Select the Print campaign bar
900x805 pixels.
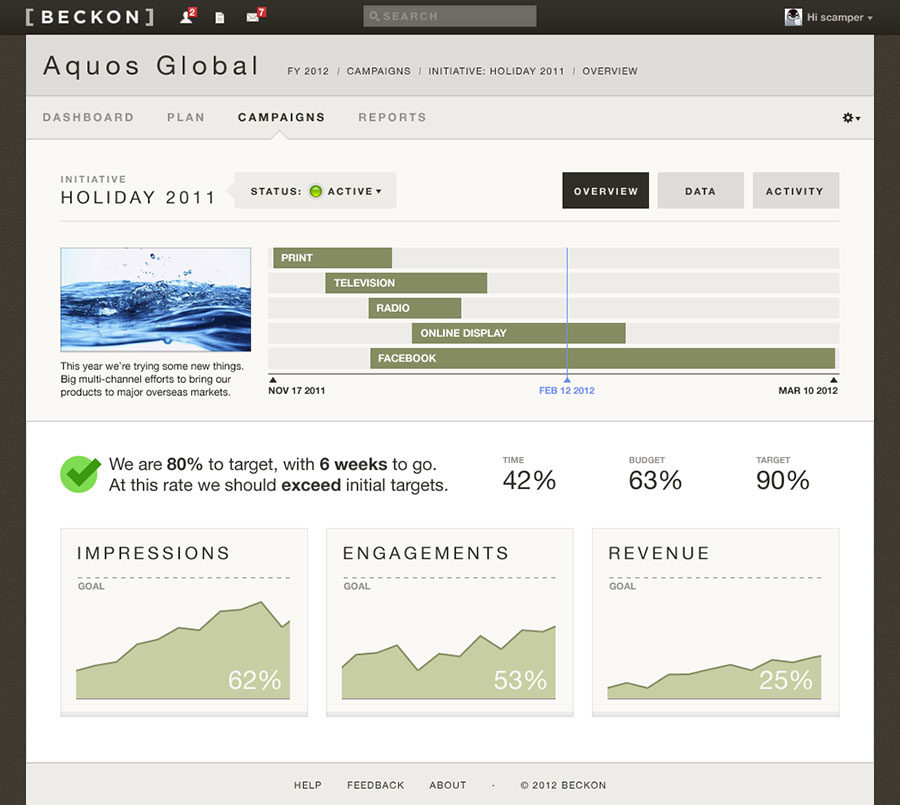(332, 258)
